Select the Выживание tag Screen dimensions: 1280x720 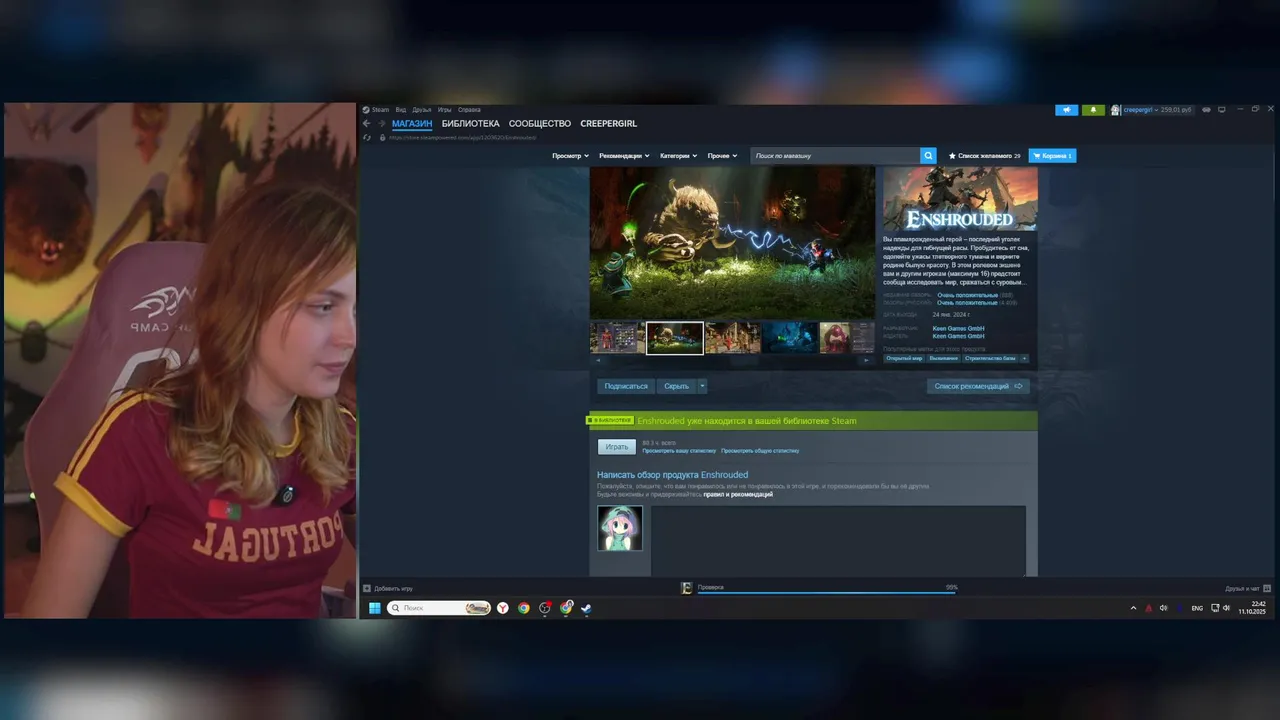[943, 358]
